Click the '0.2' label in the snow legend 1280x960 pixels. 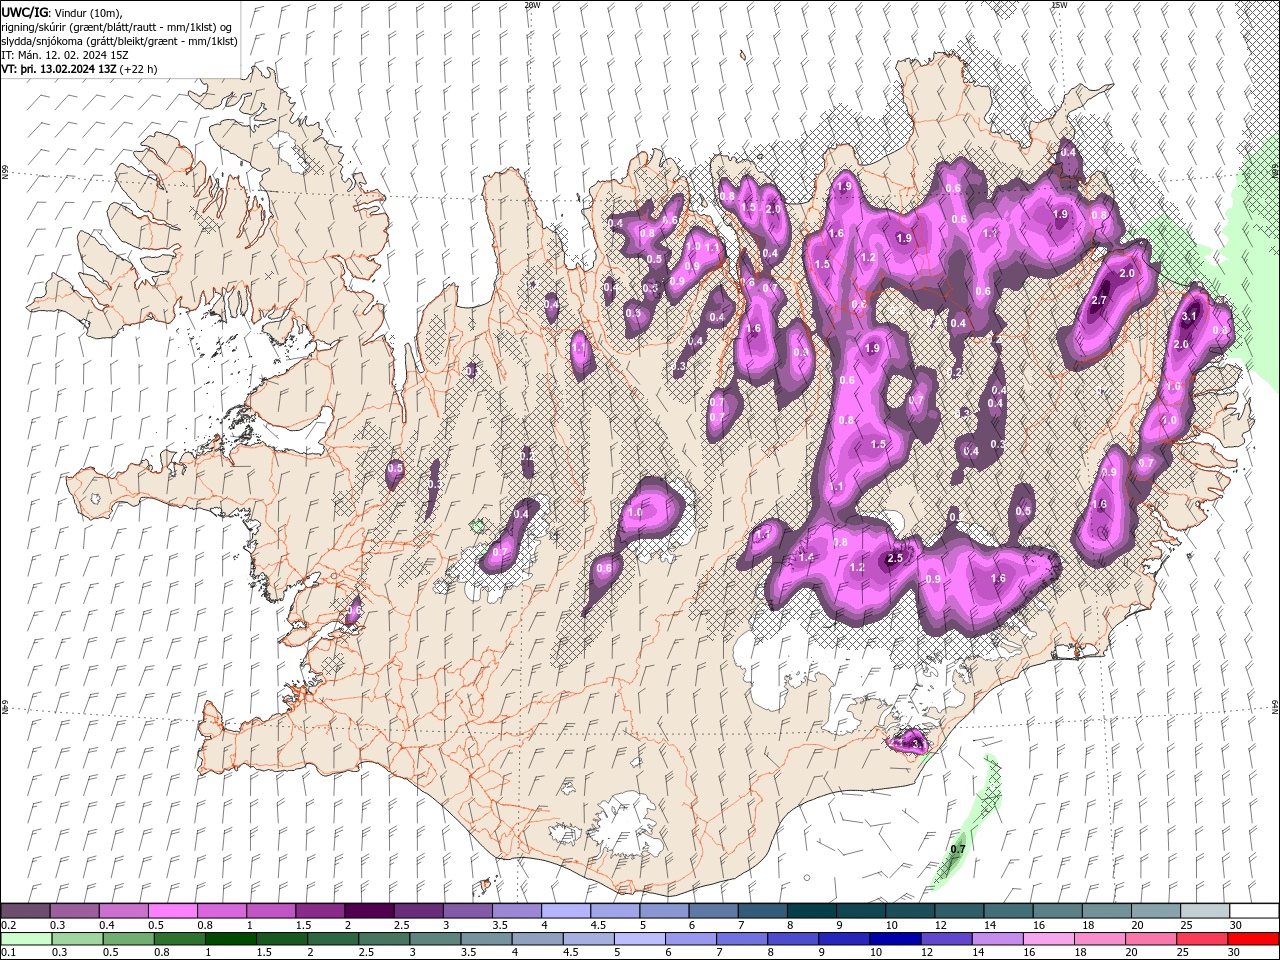click(8, 925)
